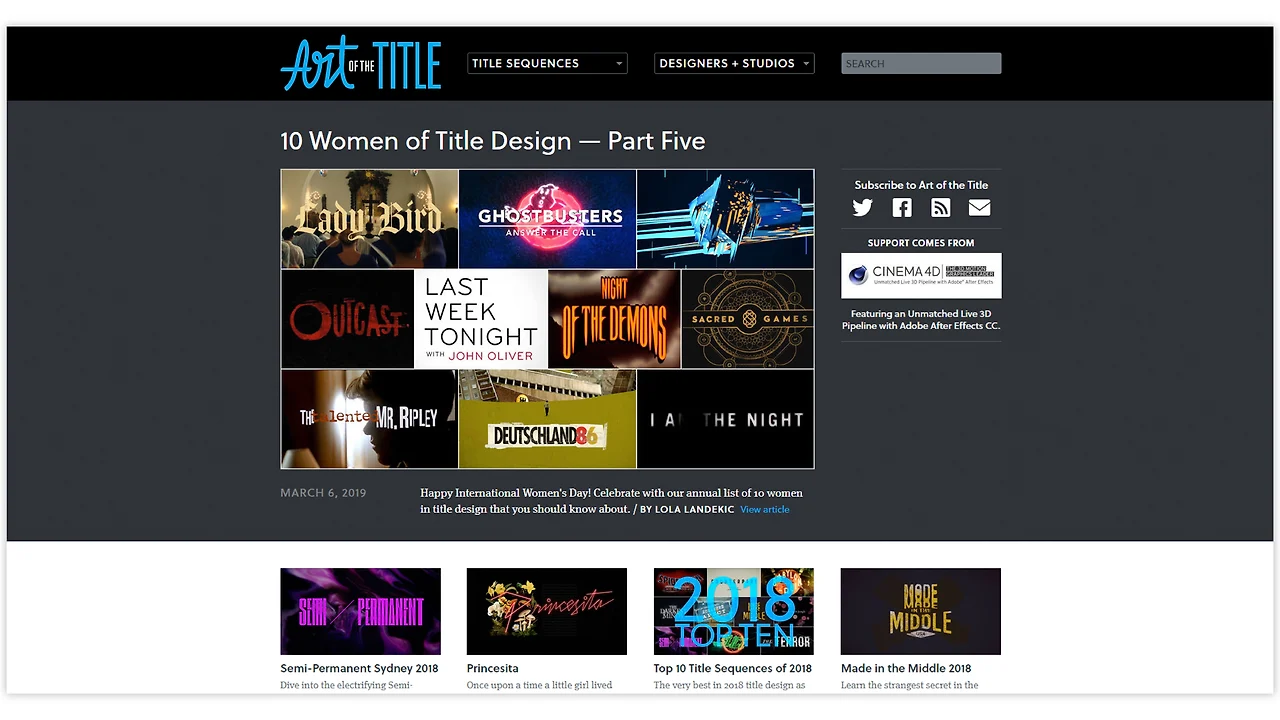Screen dimensions: 1280x720
Task: Open the Made in the Middle thumbnail
Action: (921, 611)
